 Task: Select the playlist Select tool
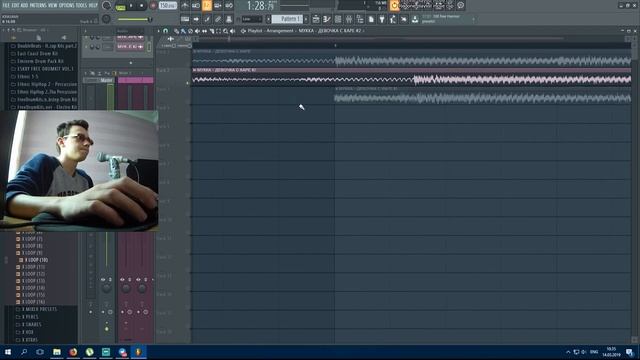218,31
